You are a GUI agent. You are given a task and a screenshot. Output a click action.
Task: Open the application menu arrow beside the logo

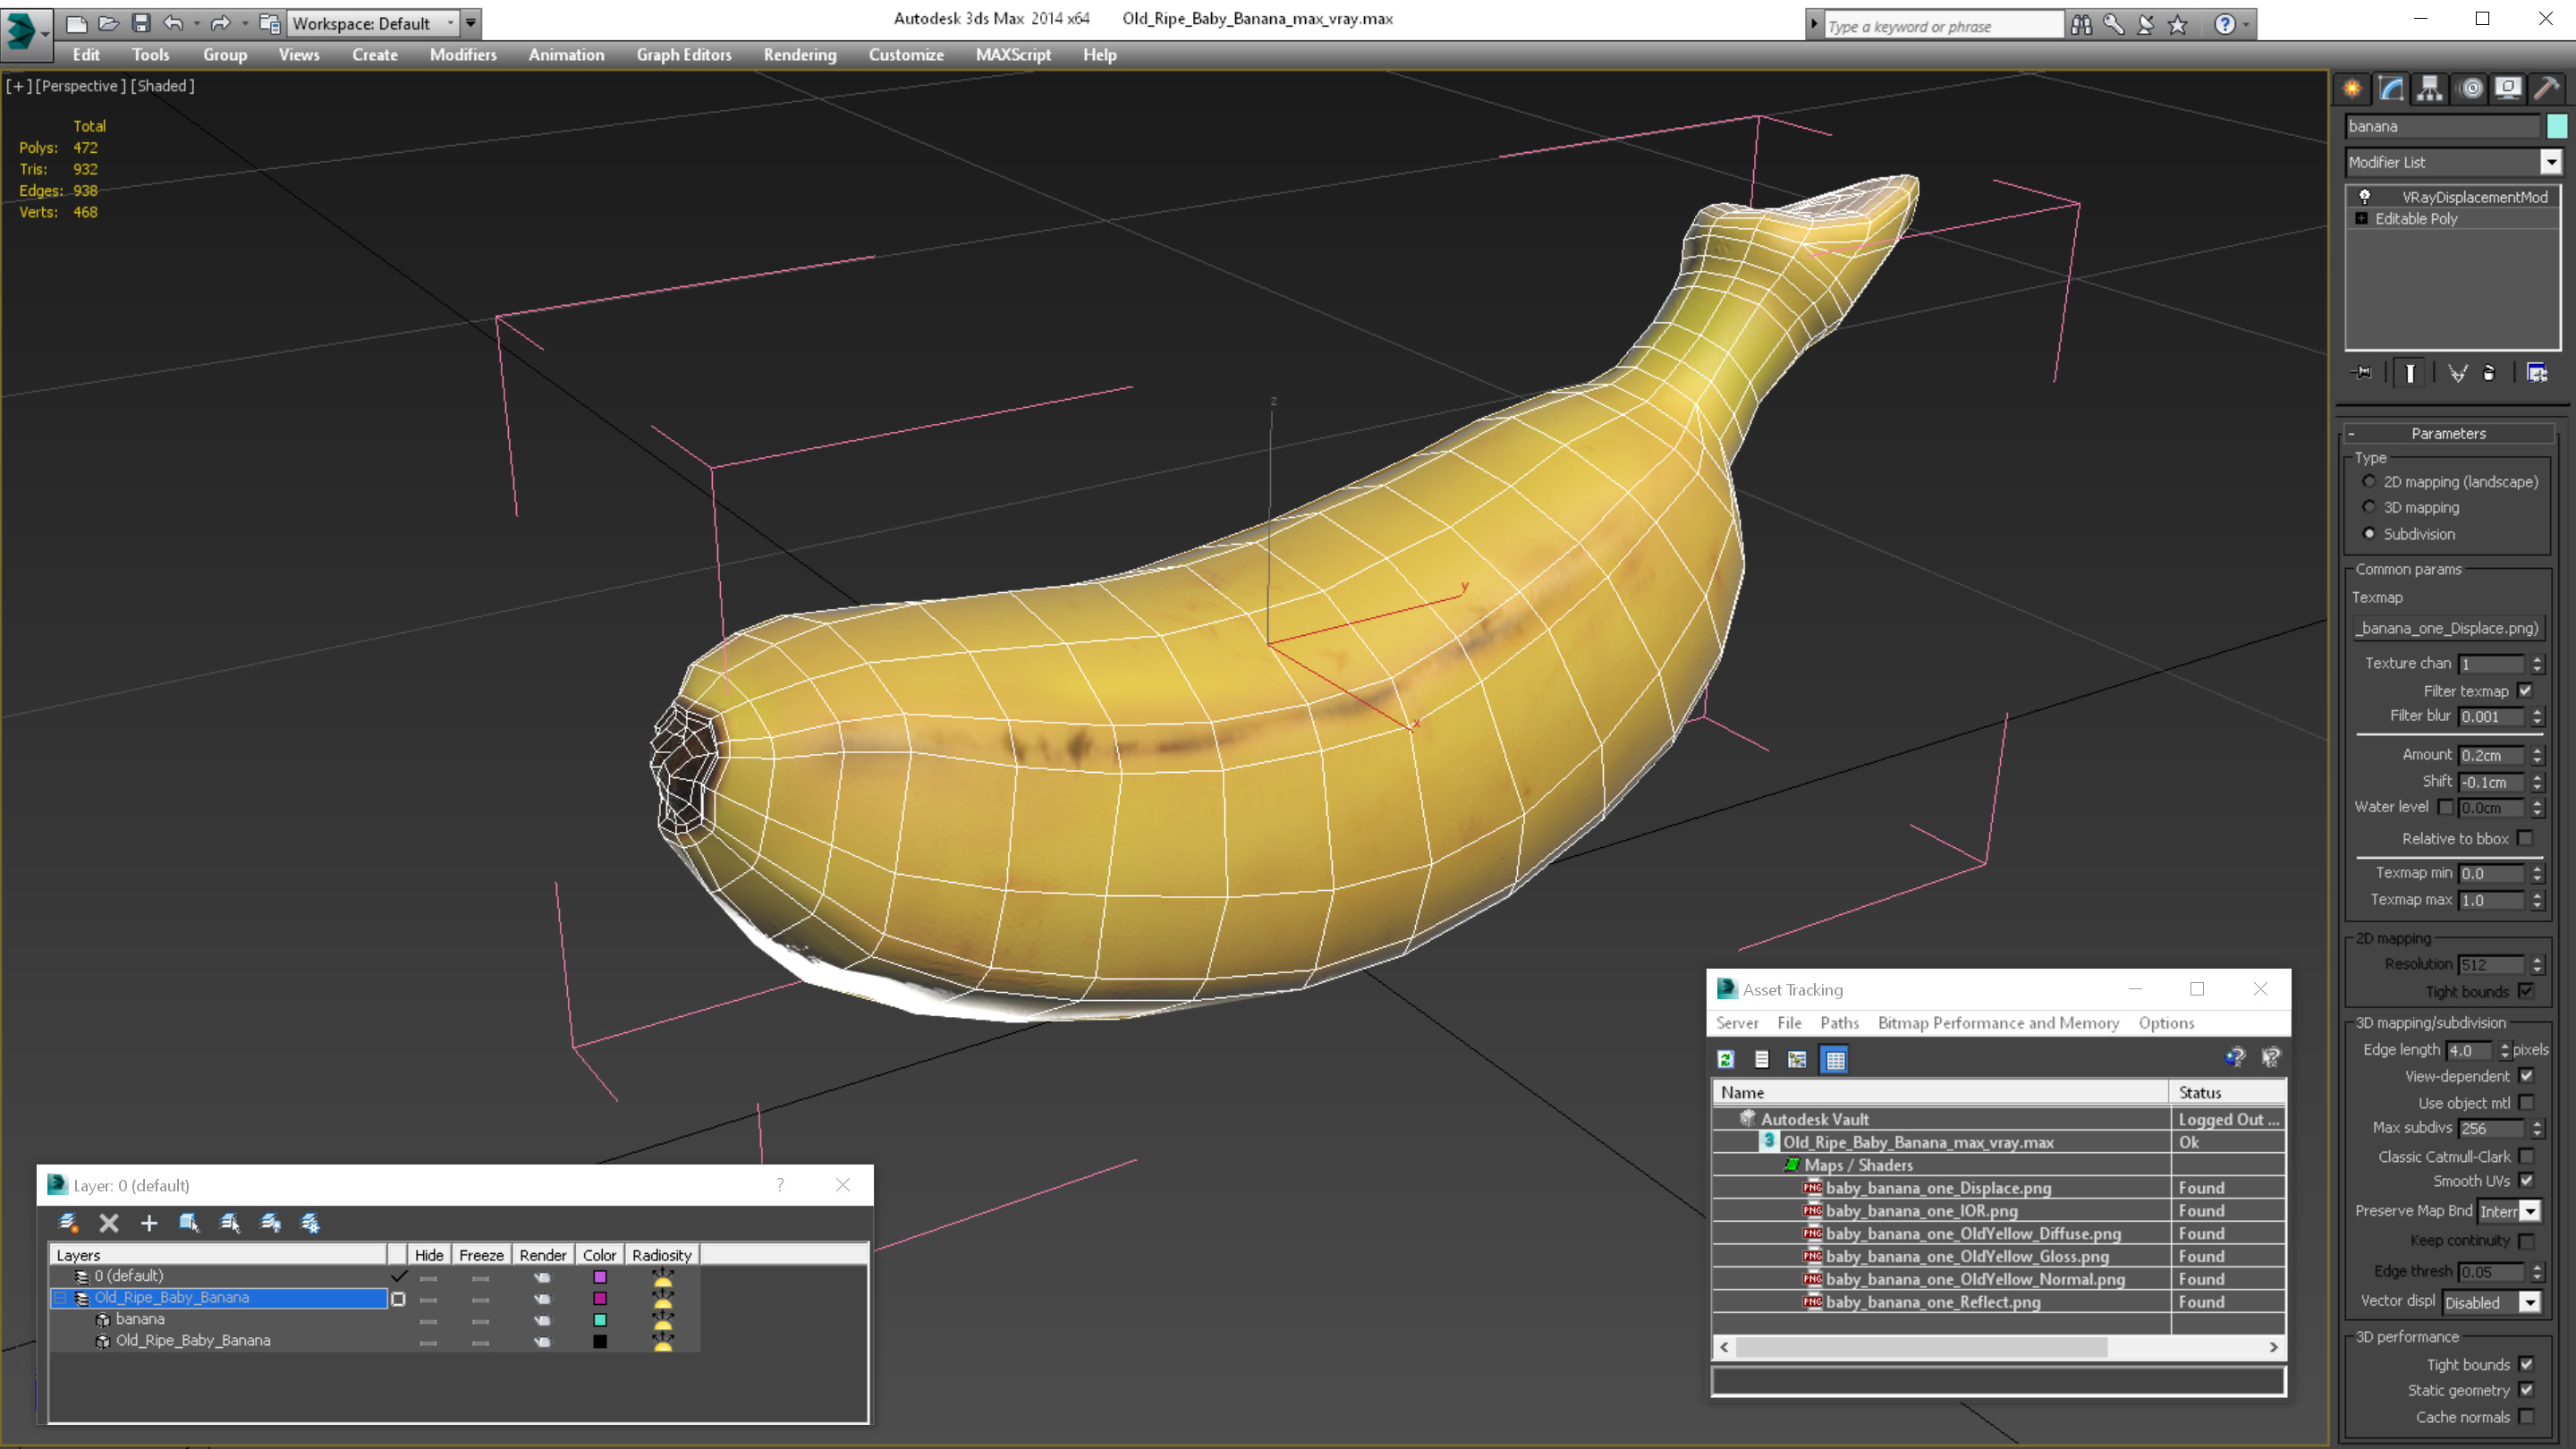pyautogui.click(x=44, y=33)
